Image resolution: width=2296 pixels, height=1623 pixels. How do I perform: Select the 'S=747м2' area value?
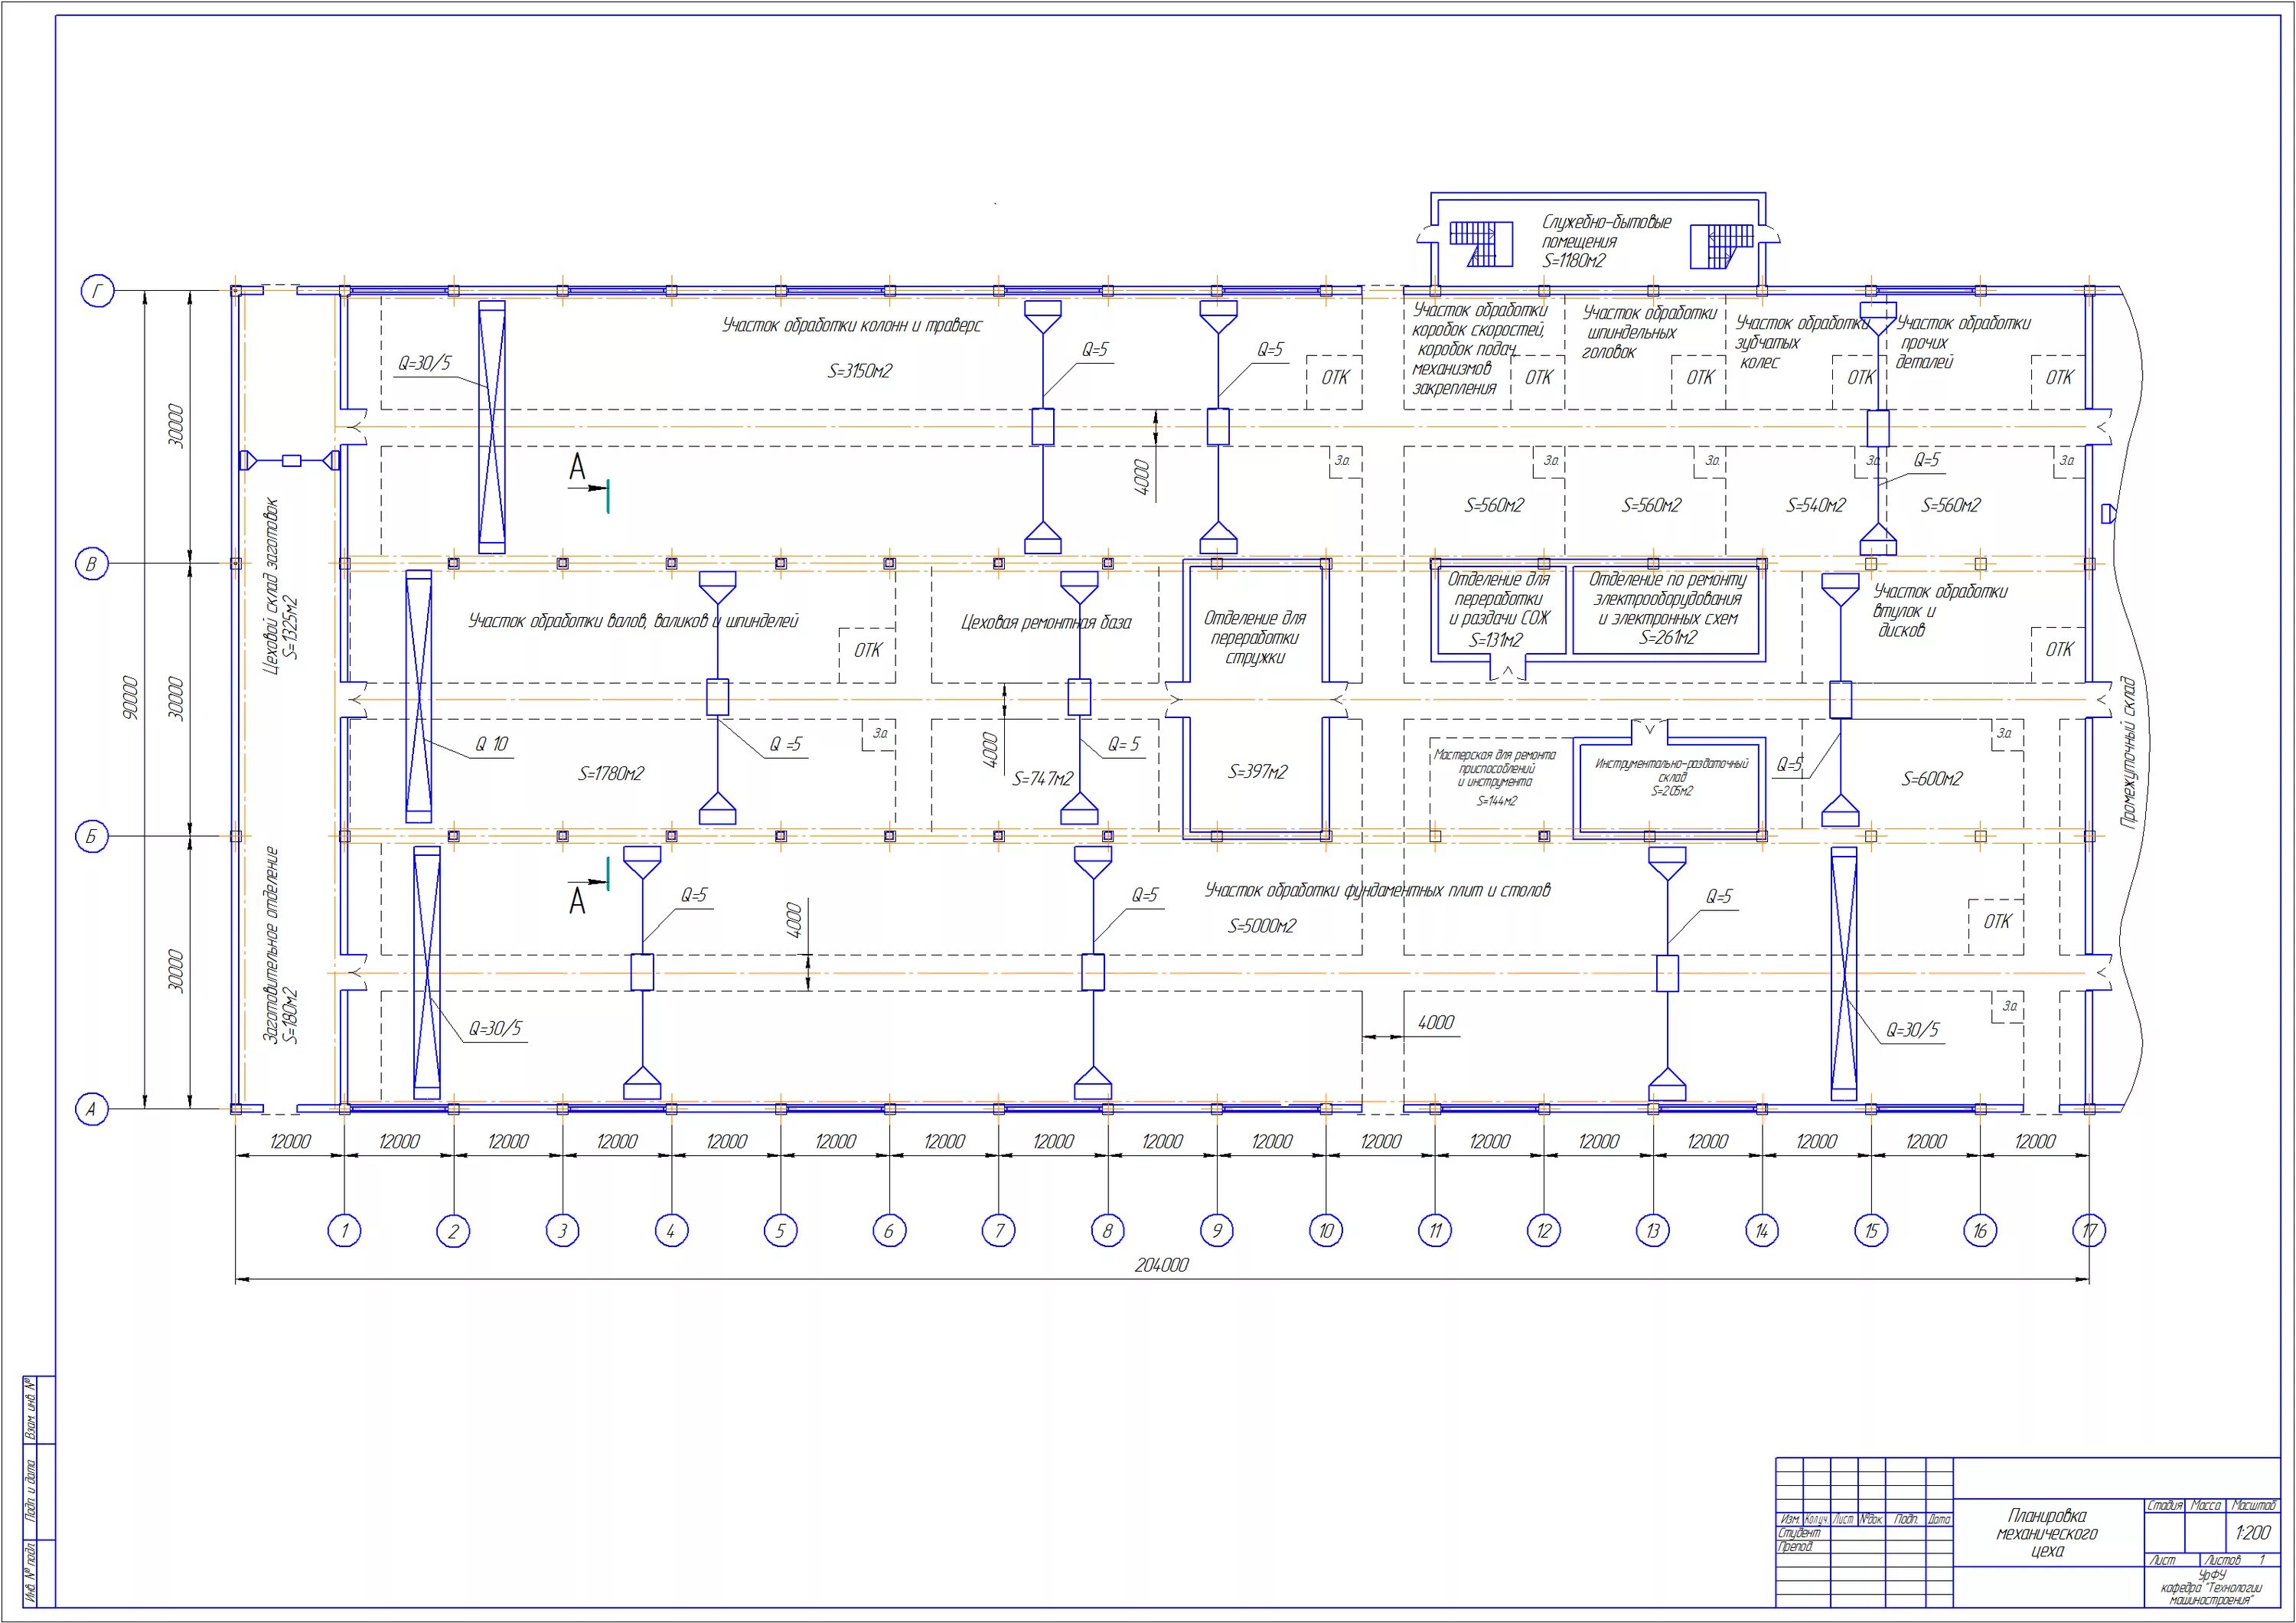click(x=1043, y=778)
